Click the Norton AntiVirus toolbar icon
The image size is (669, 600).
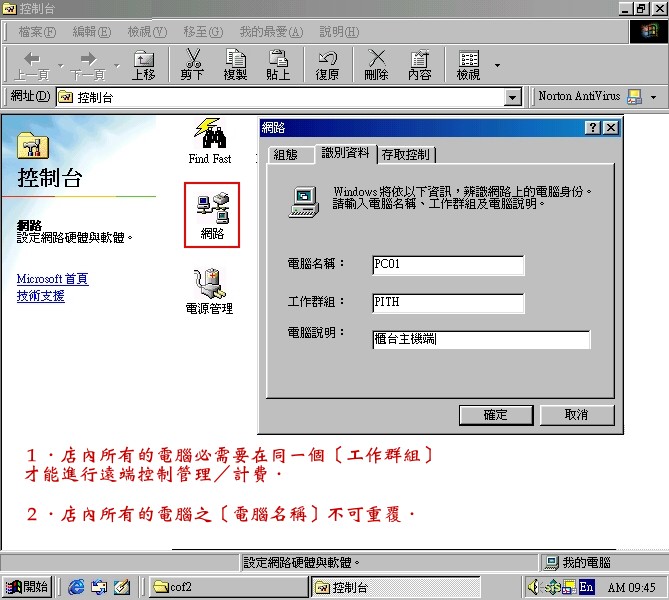pos(634,97)
